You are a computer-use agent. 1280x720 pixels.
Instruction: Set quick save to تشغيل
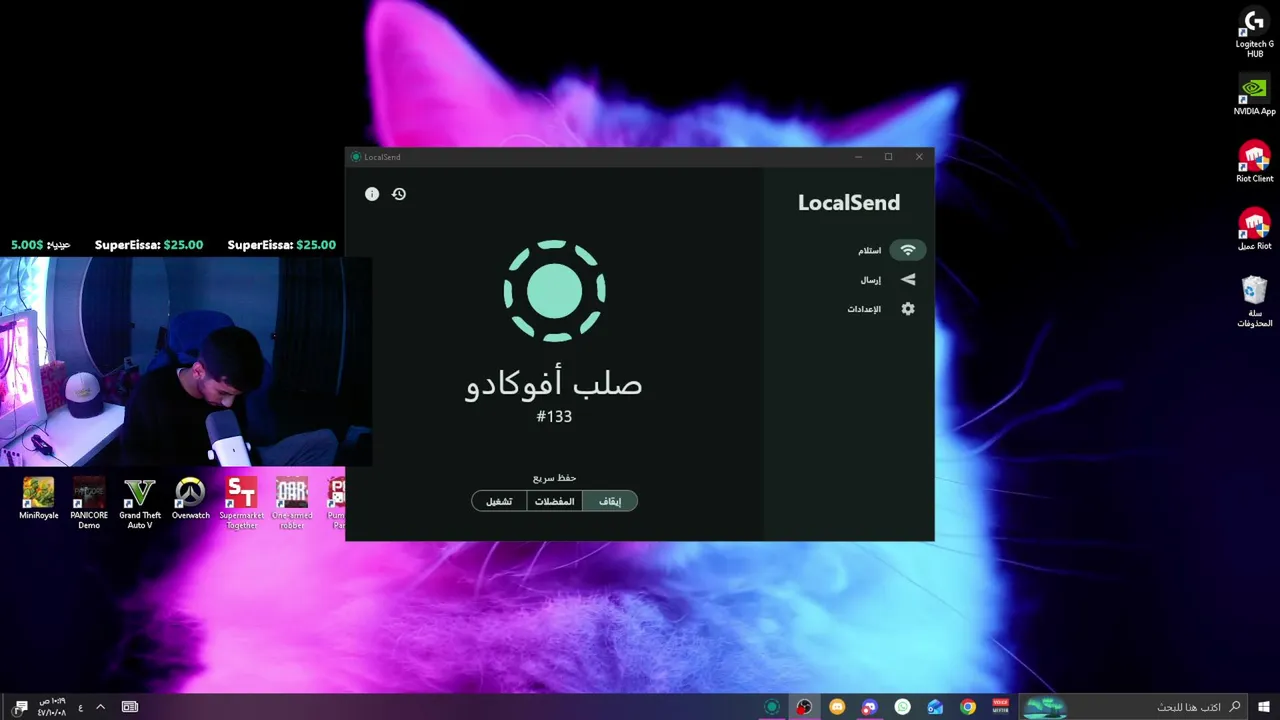[x=499, y=501]
